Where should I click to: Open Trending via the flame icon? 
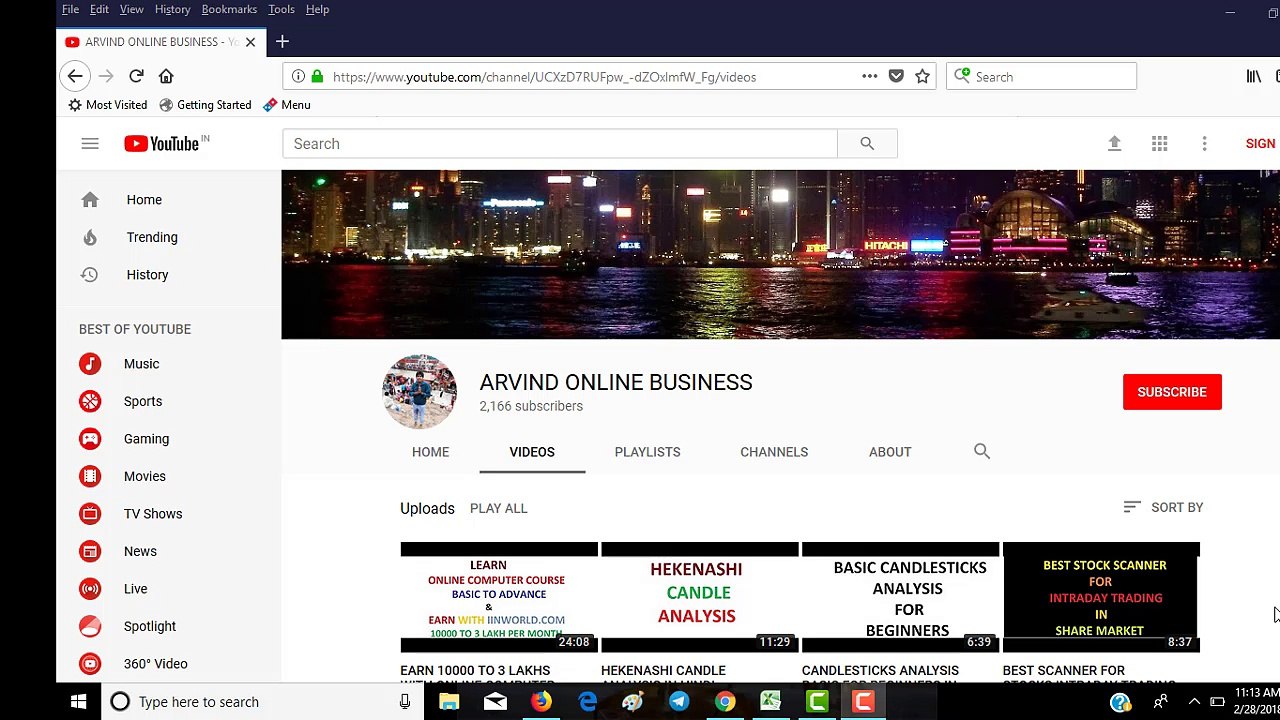pyautogui.click(x=90, y=237)
